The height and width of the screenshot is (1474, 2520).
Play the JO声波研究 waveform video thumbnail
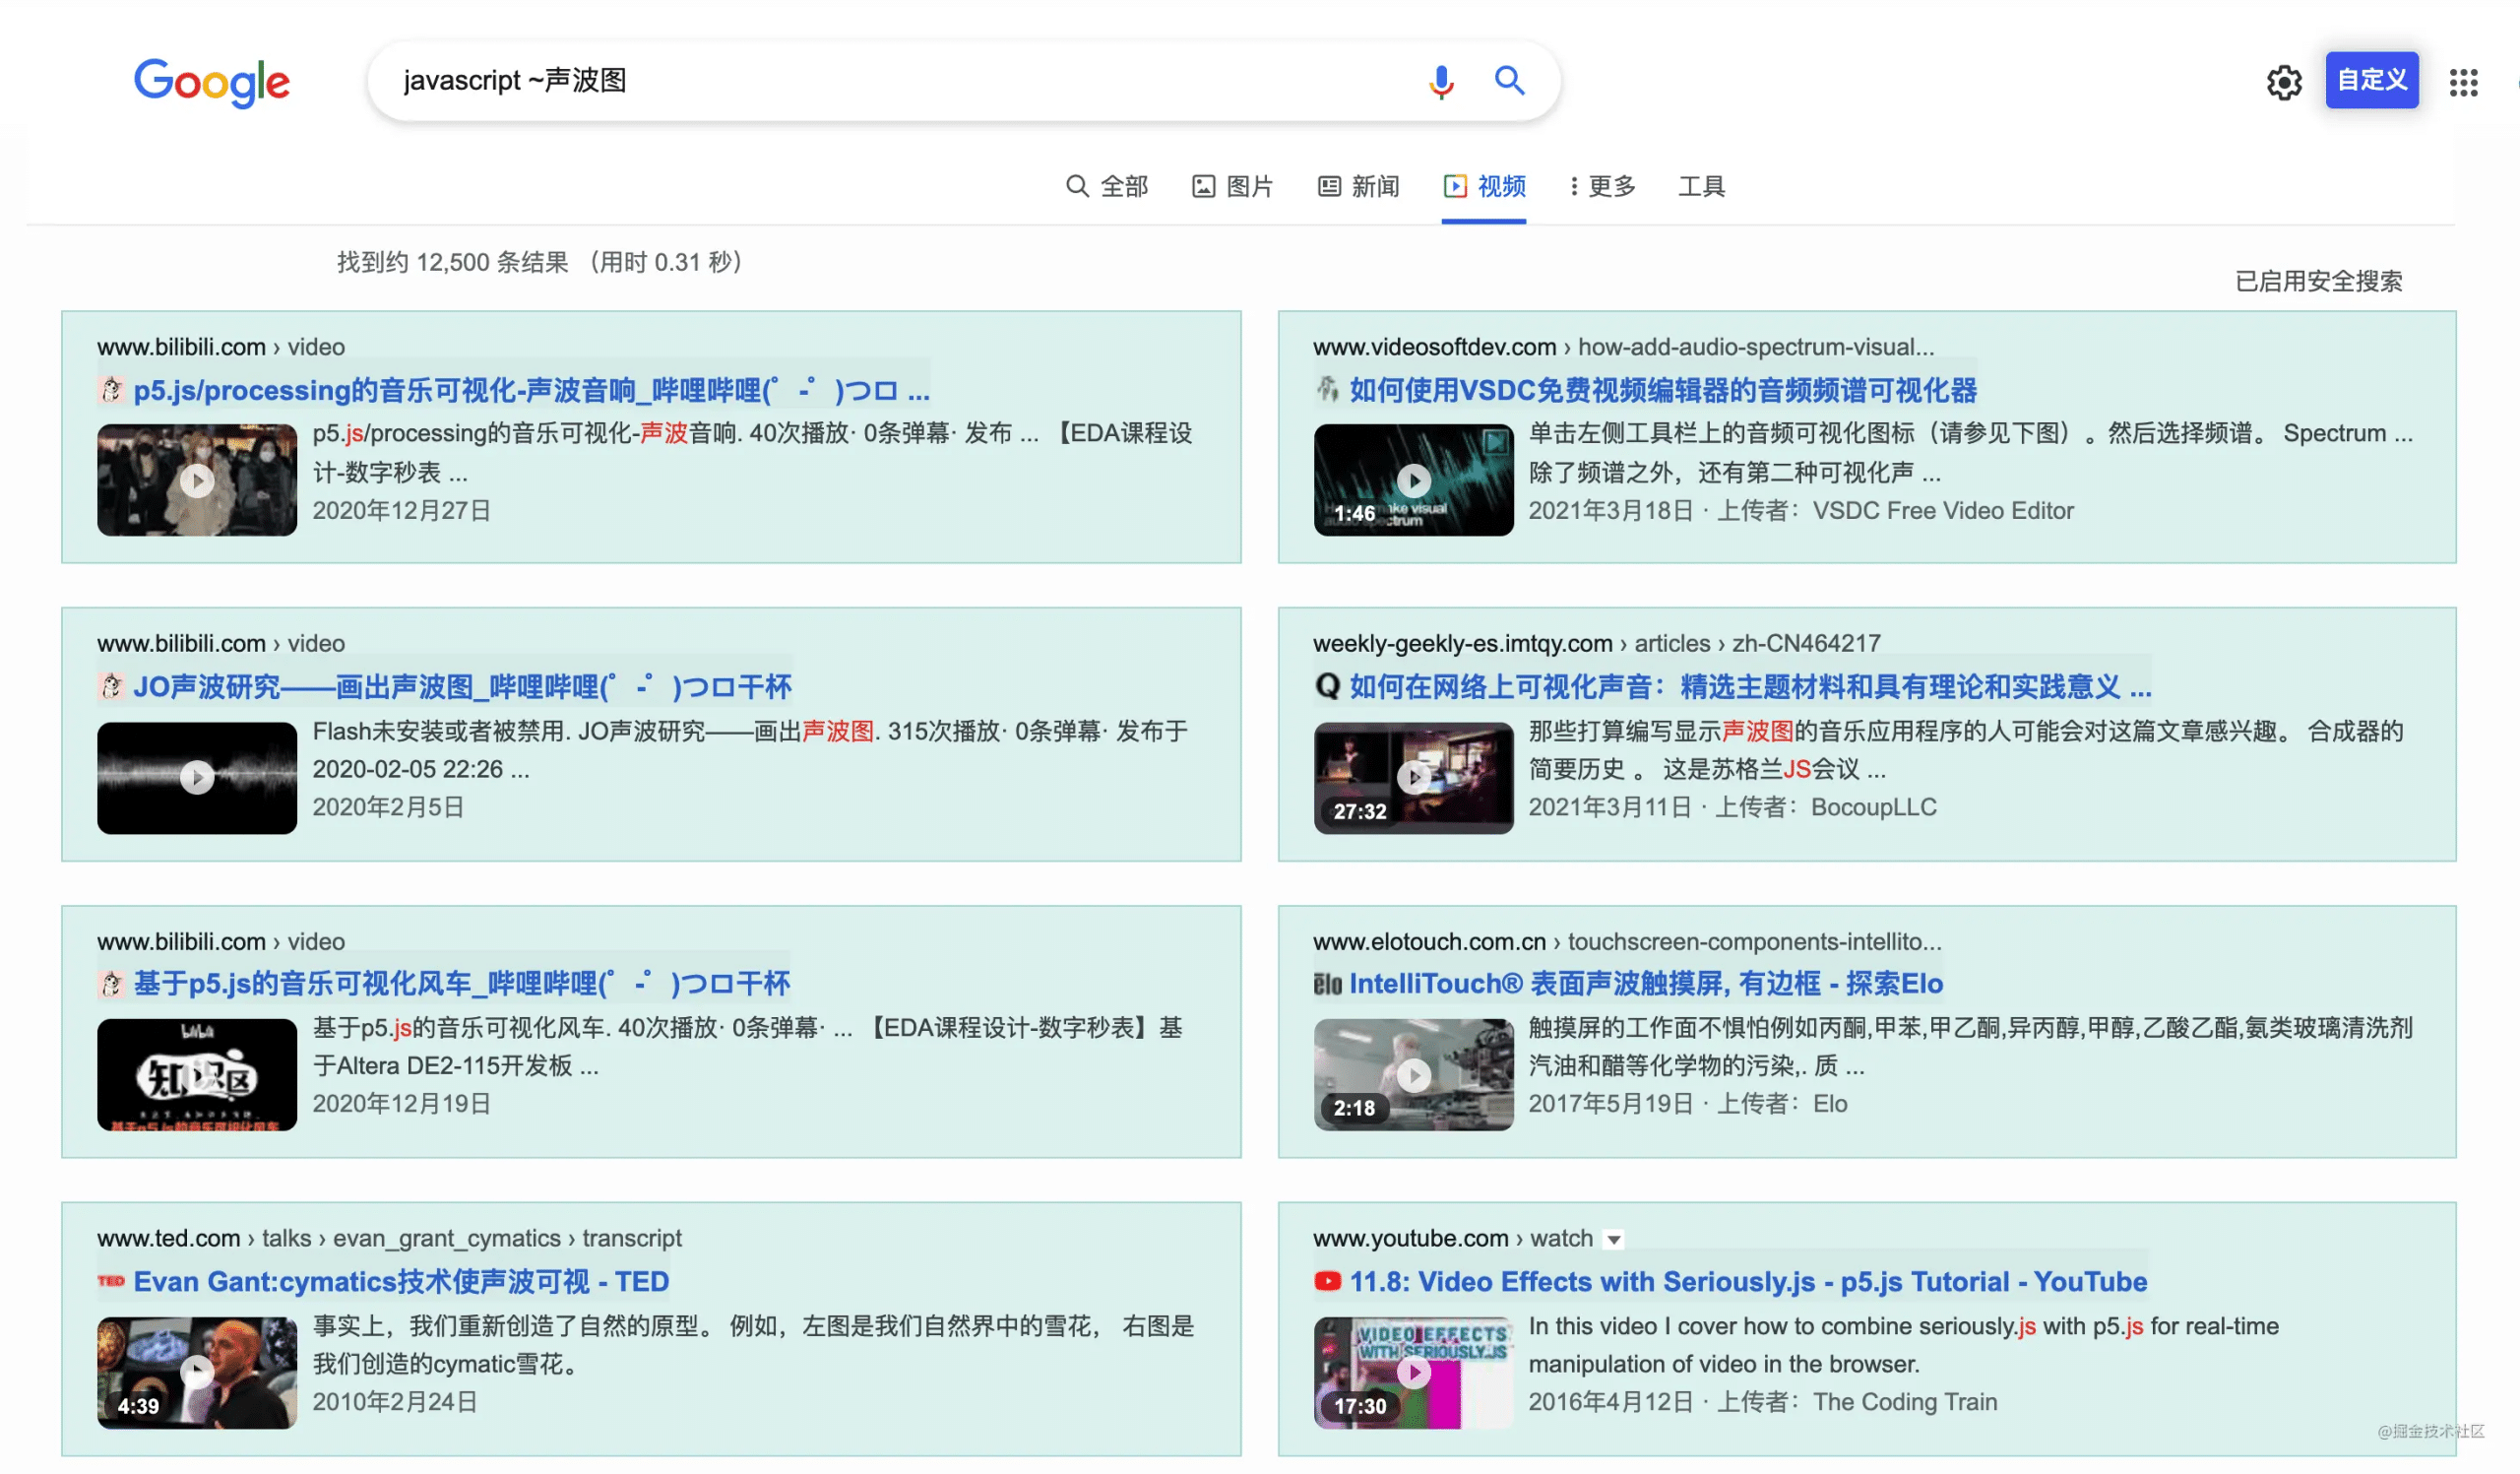point(197,778)
